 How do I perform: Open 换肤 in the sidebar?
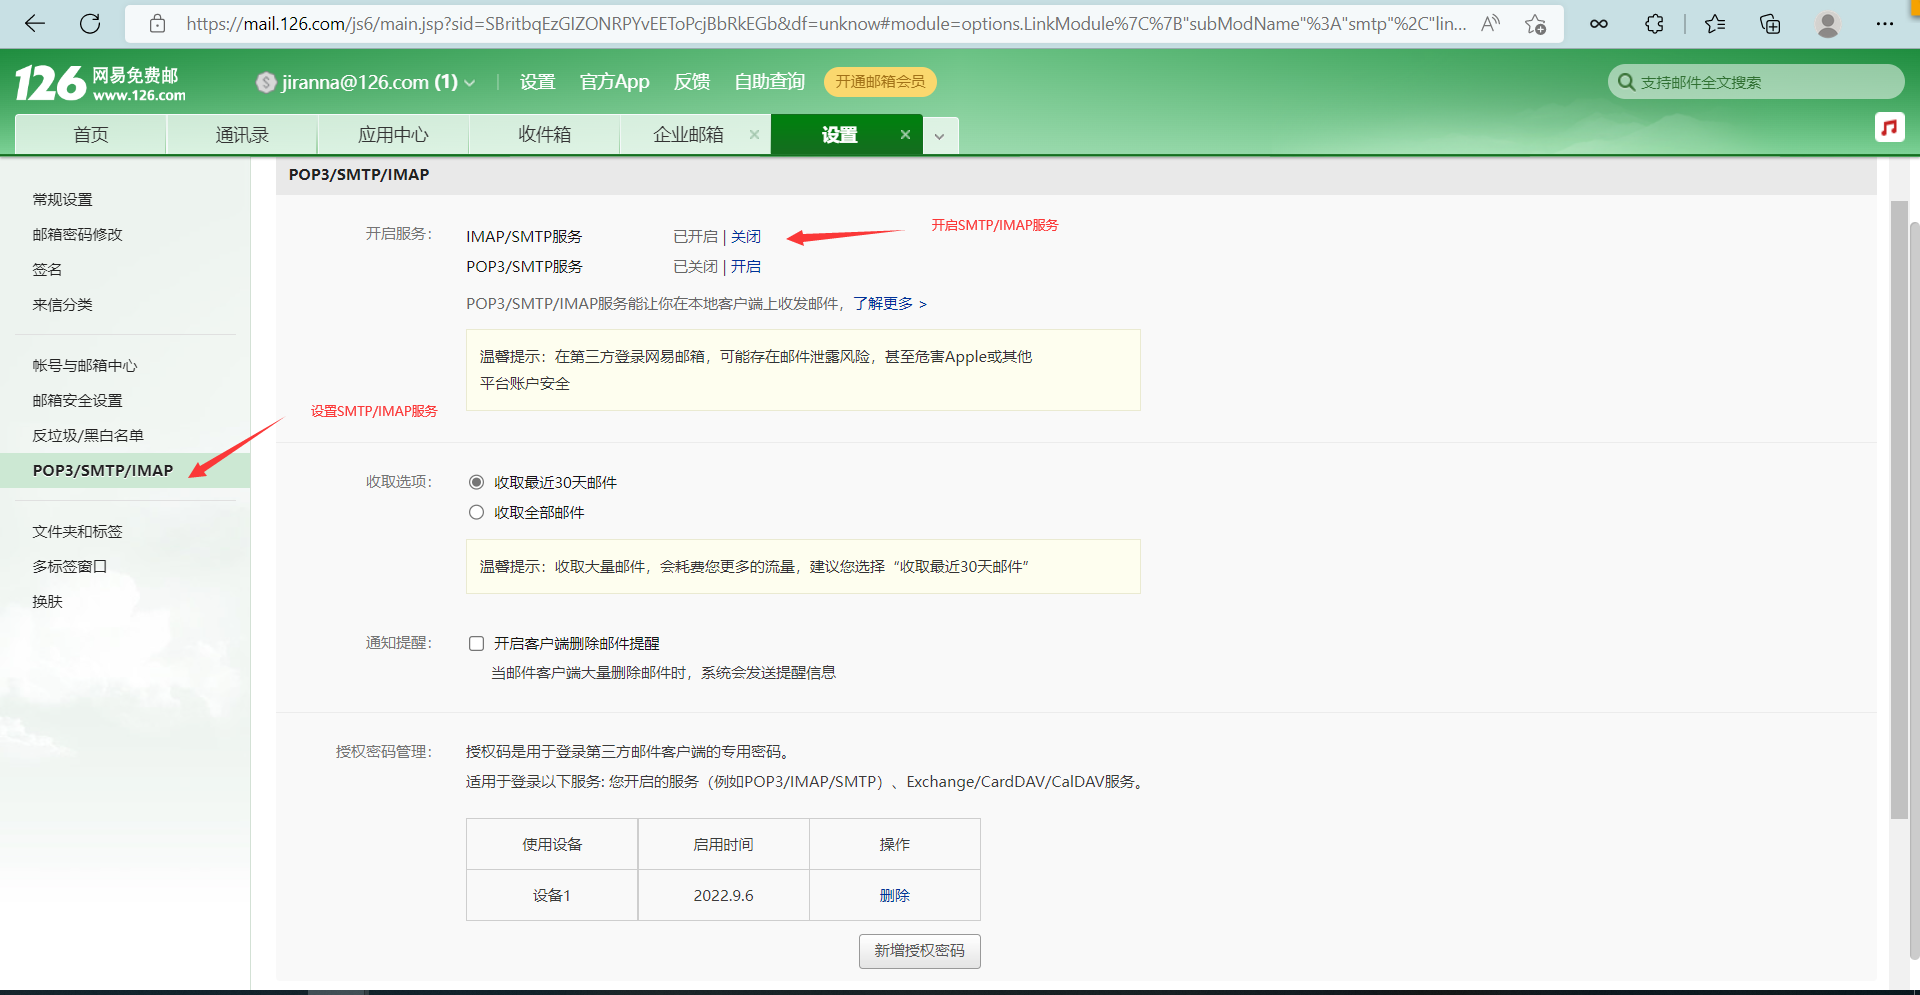47,601
